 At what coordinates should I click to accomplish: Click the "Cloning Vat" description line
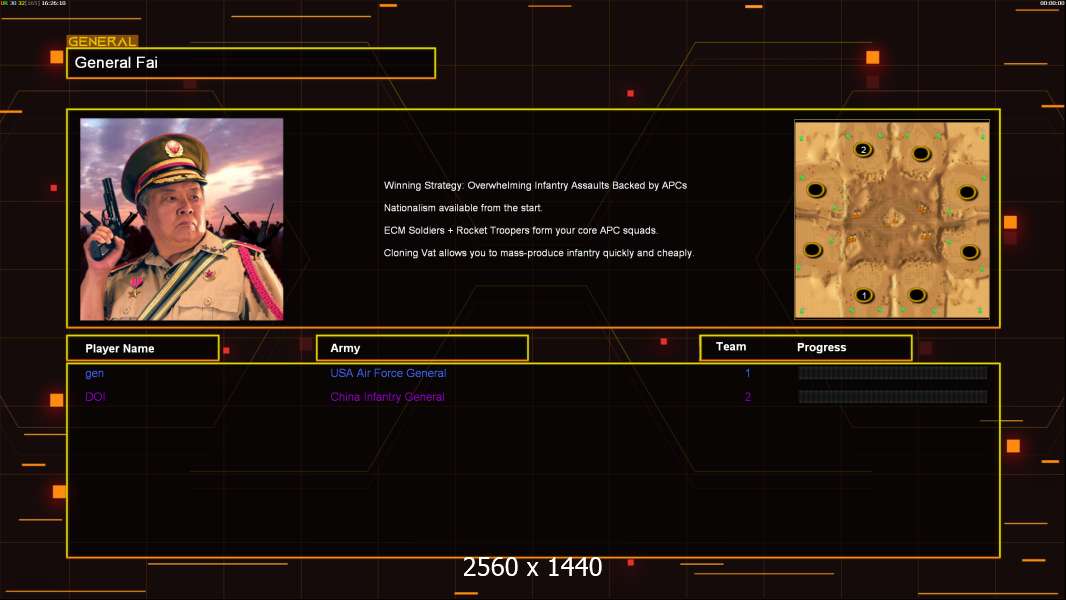[x=538, y=253]
